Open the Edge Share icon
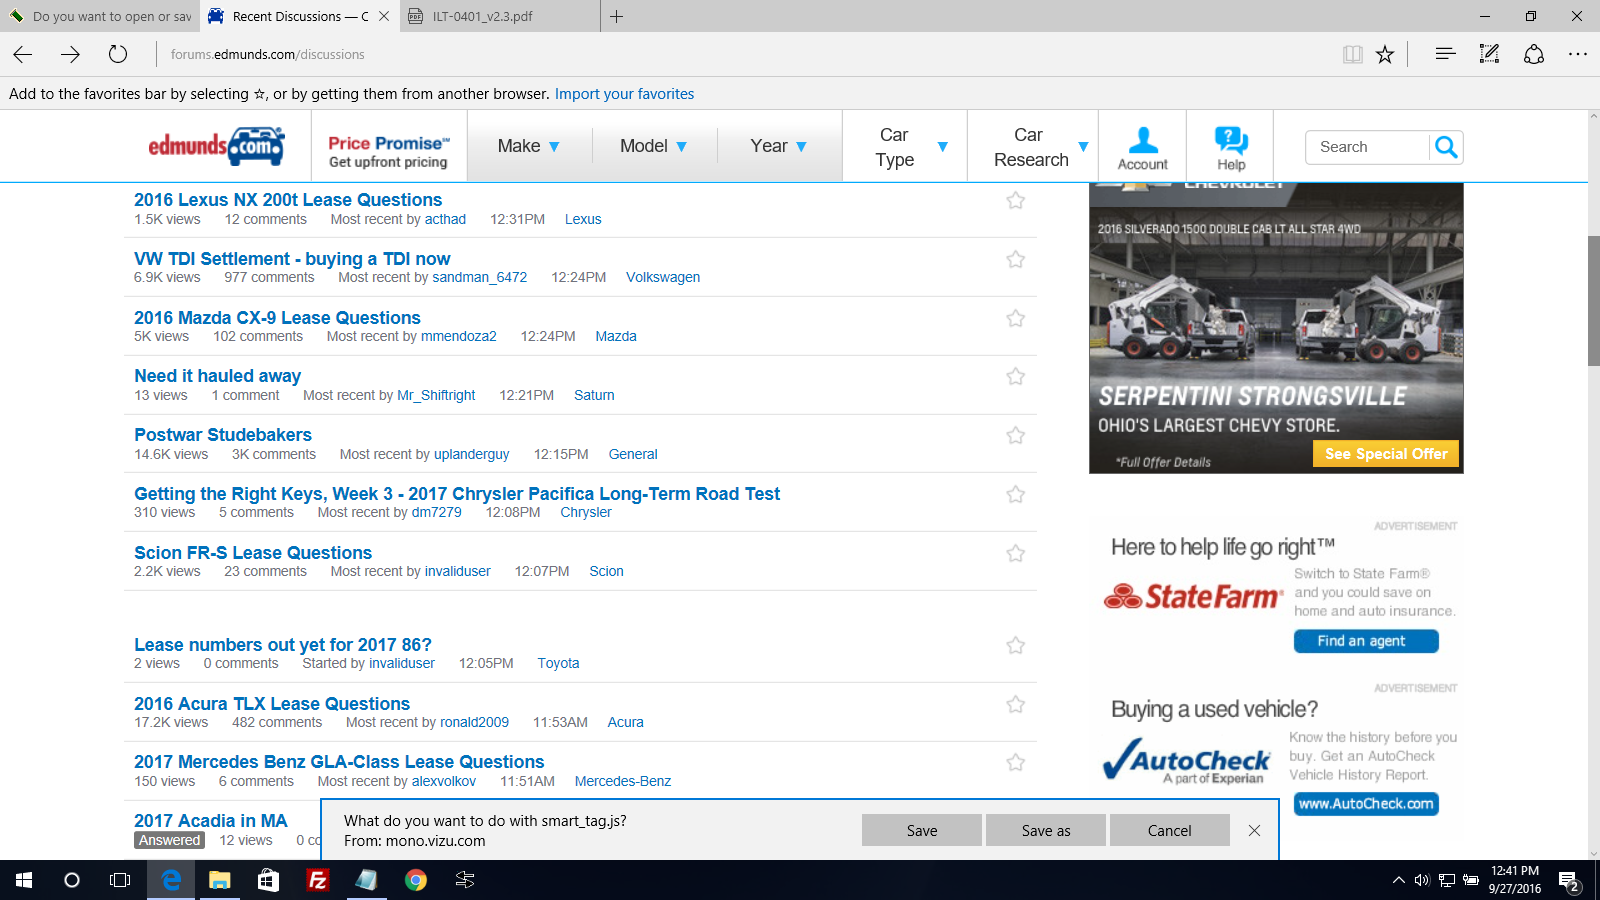The width and height of the screenshot is (1600, 900). [x=1534, y=54]
